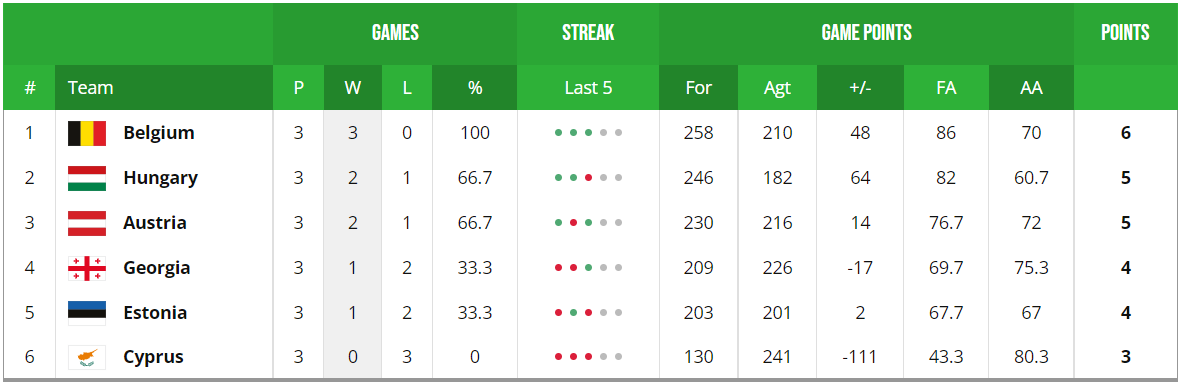Image resolution: width=1181 pixels, height=382 pixels.
Task: Click the Last 5 column header
Action: tap(588, 87)
